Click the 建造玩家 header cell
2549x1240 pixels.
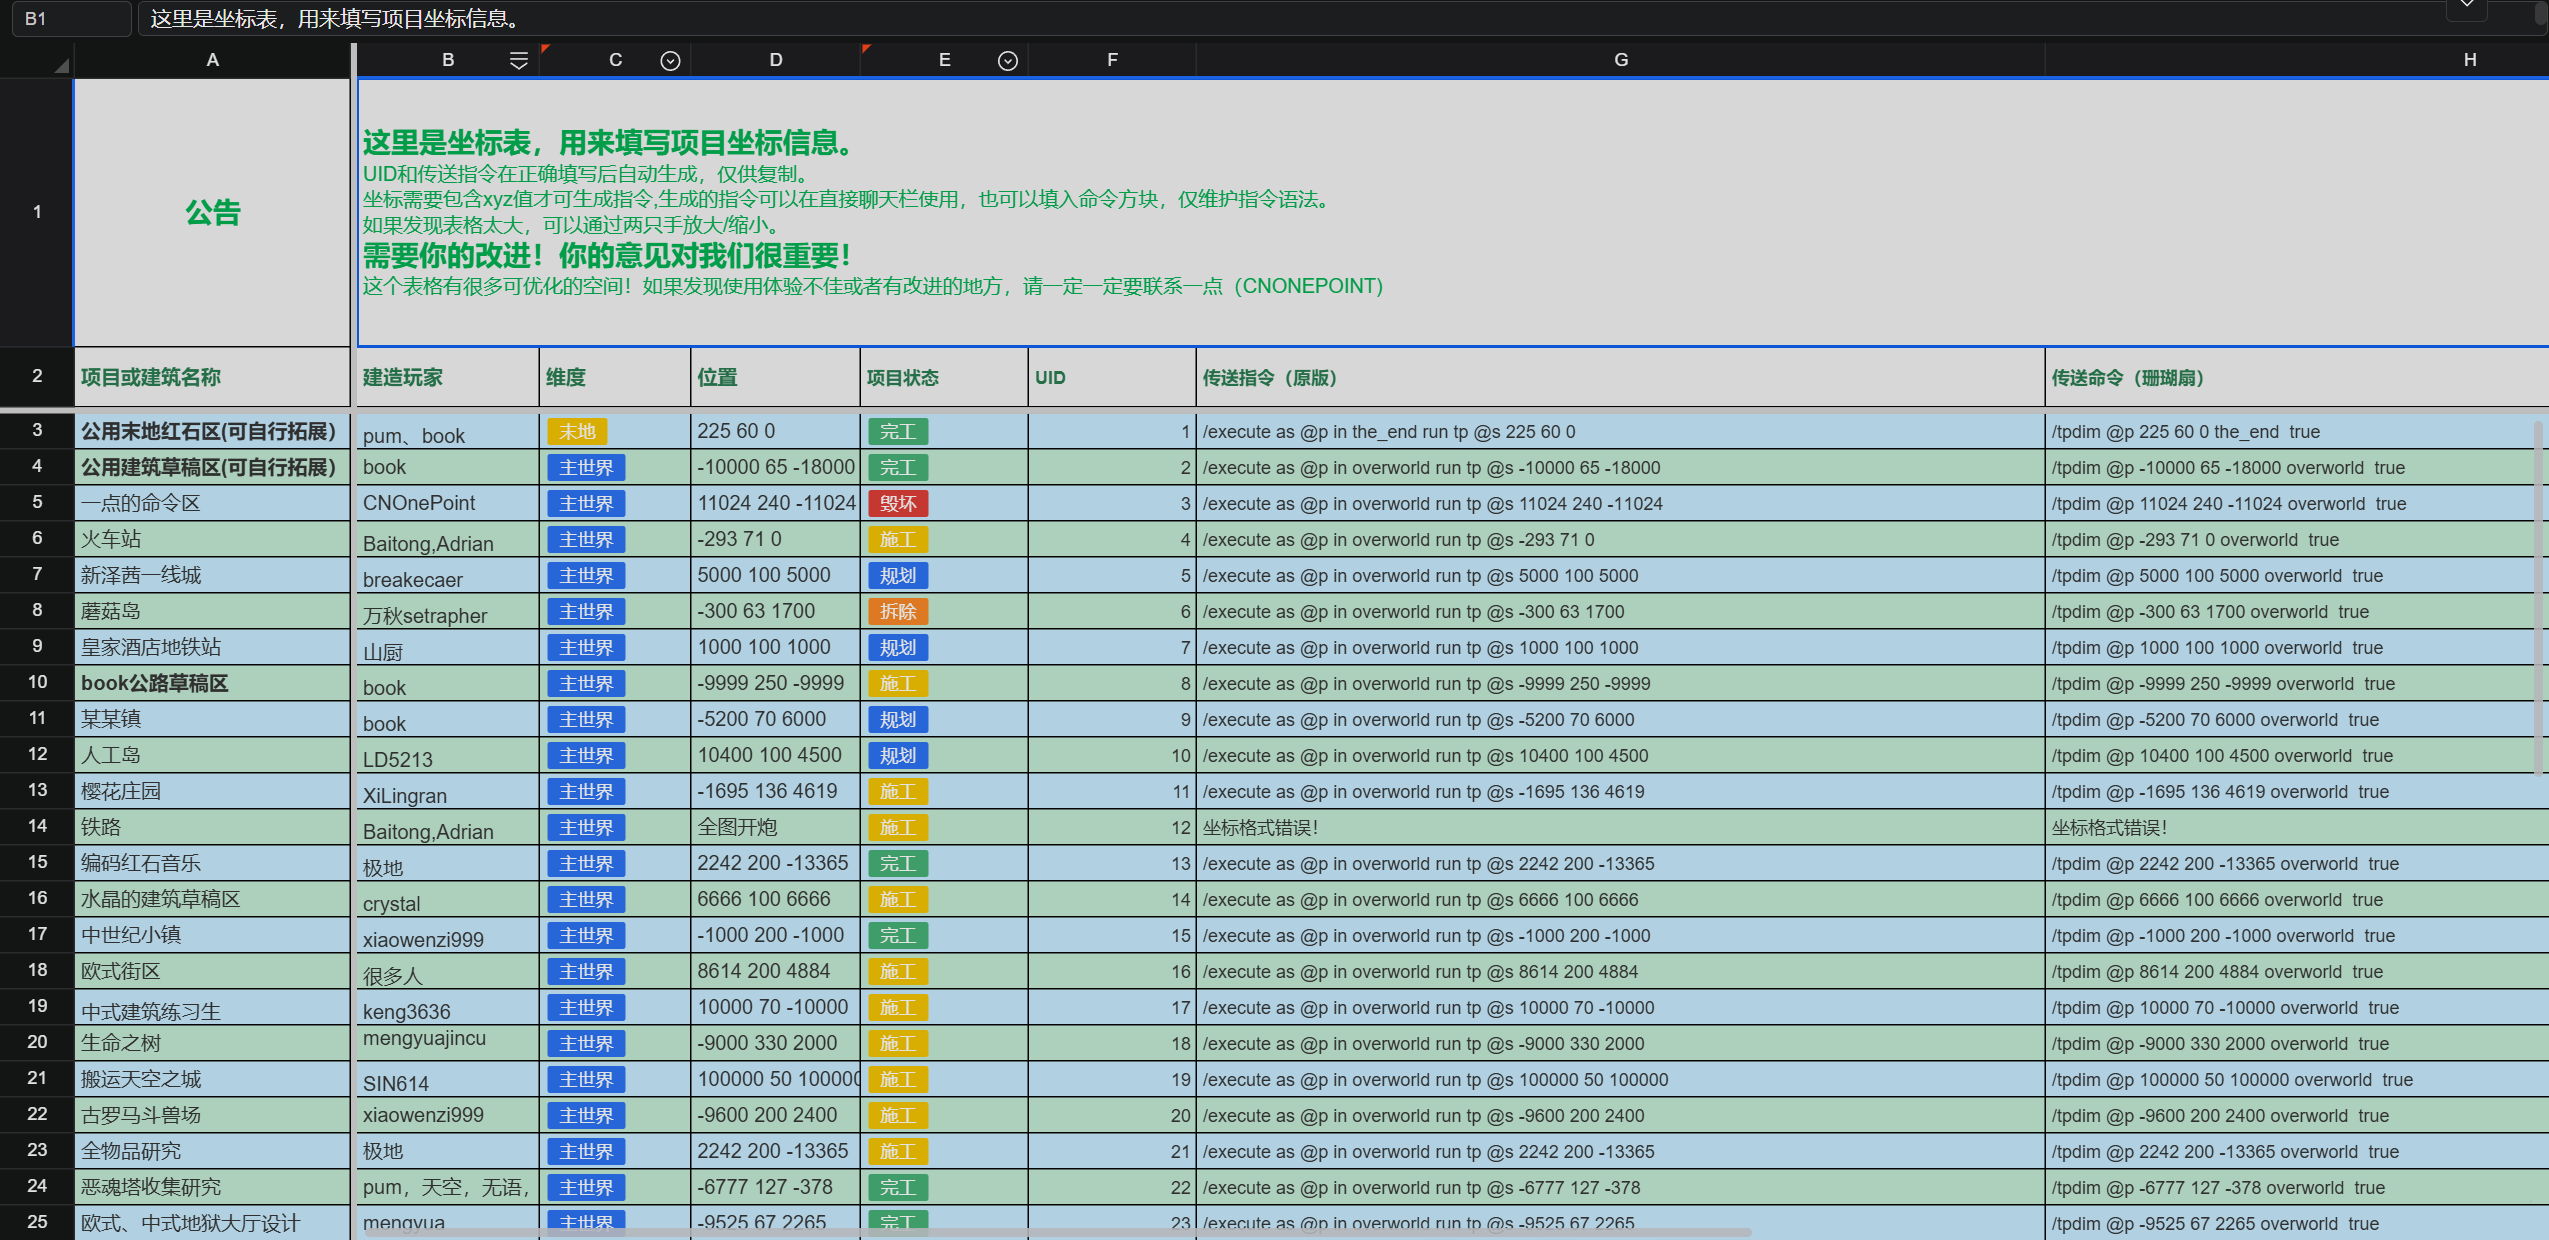click(x=447, y=377)
